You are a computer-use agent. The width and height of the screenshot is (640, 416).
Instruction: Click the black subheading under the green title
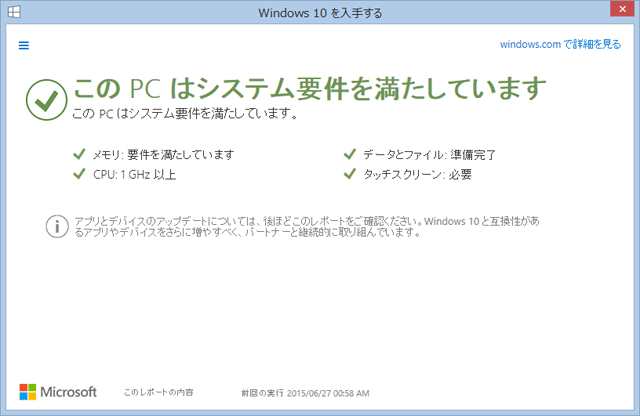pos(185,114)
